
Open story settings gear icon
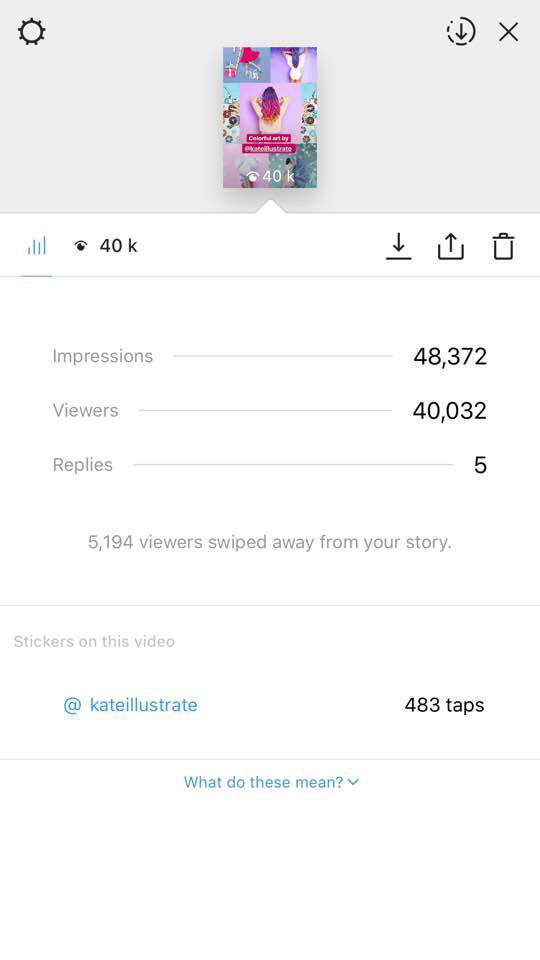31,31
